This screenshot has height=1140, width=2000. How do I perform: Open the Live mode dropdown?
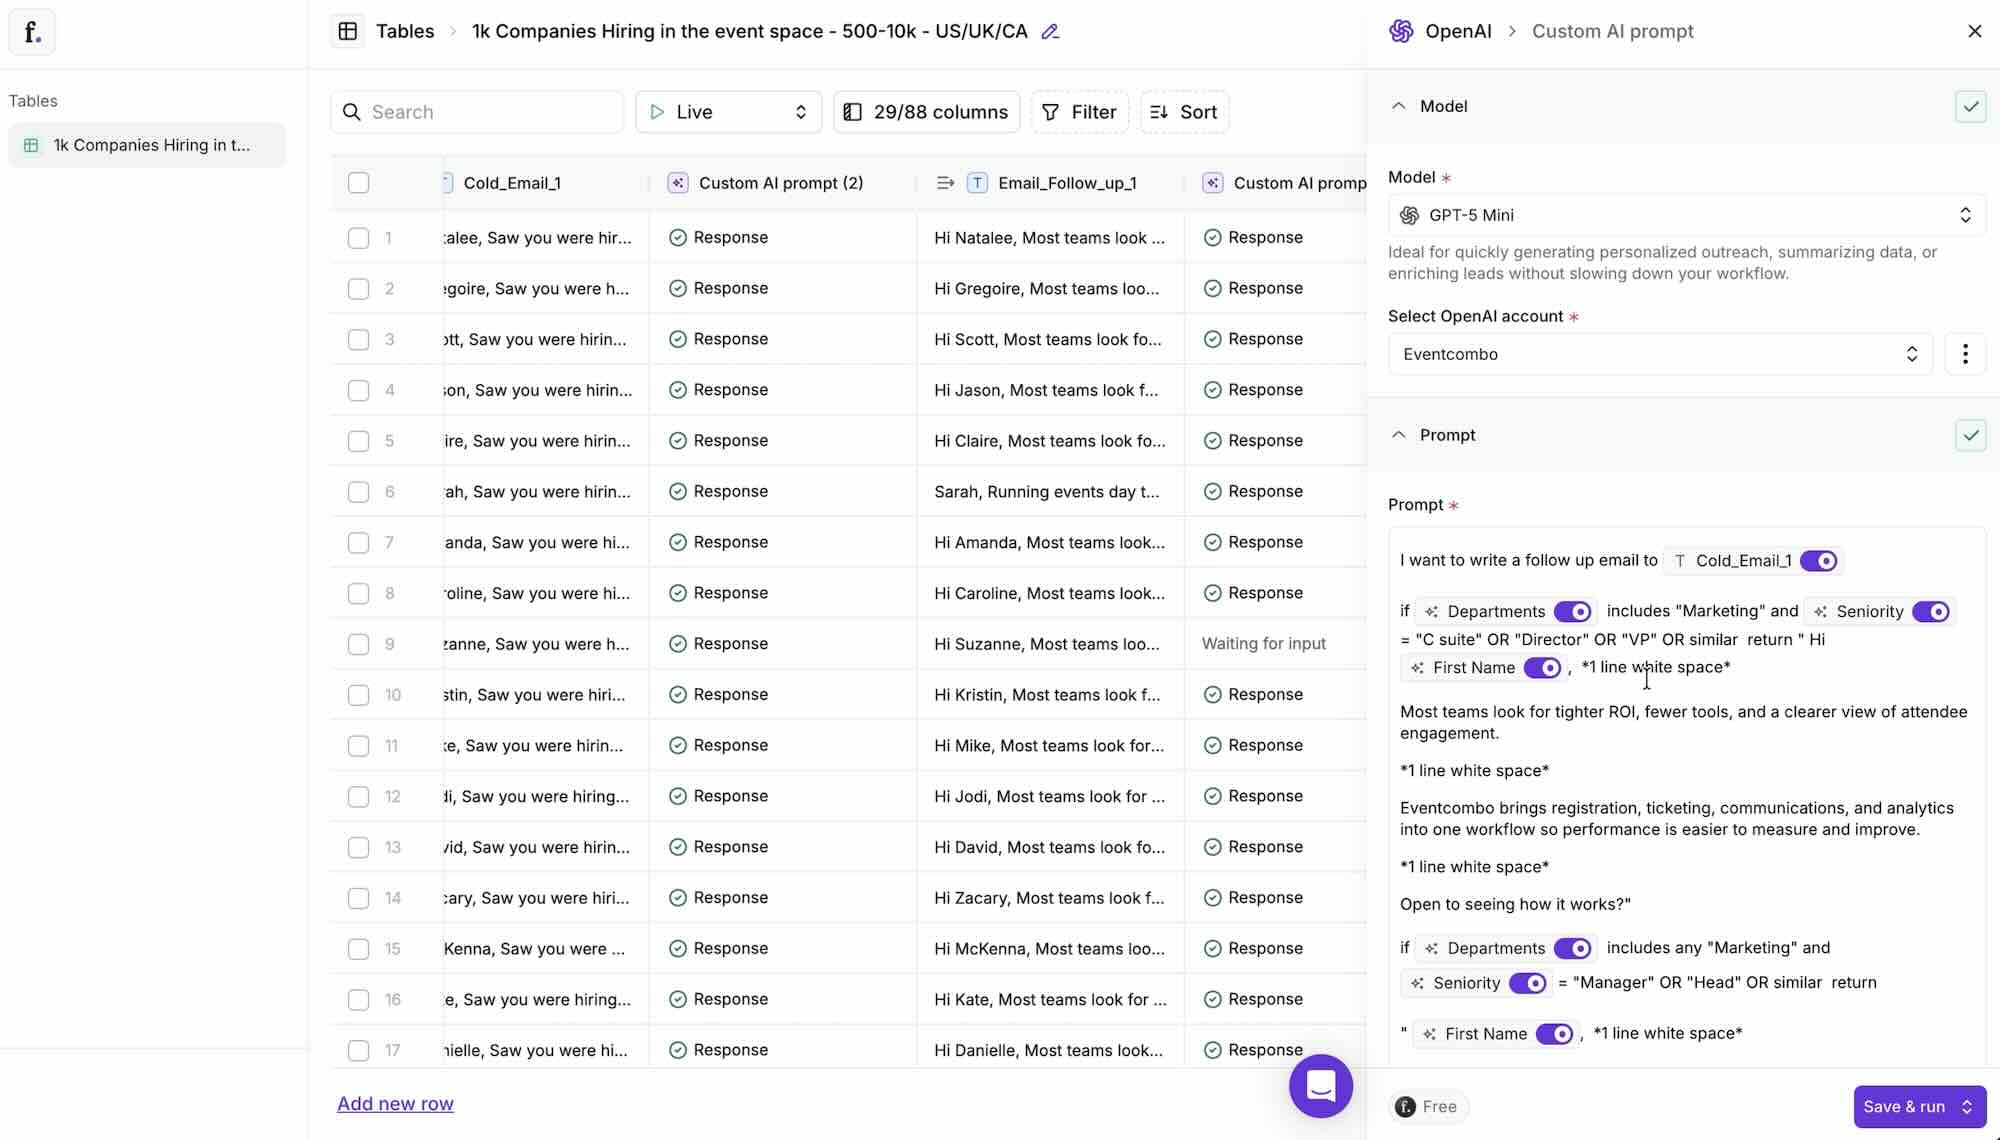click(727, 112)
